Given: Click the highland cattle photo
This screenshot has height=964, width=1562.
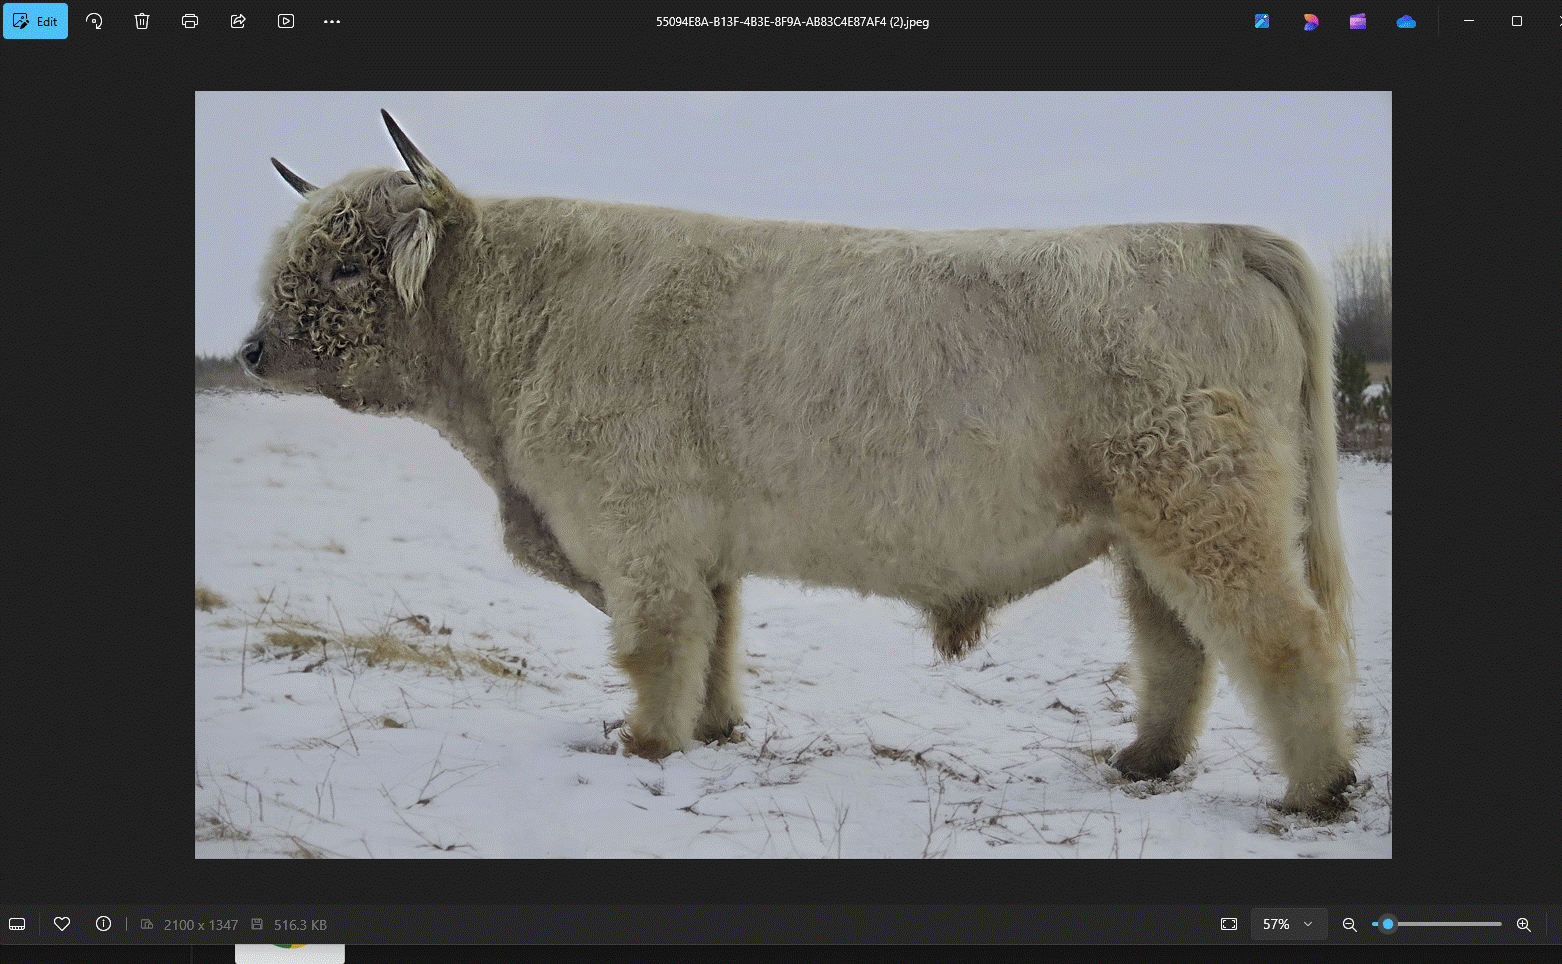Looking at the screenshot, I should pyautogui.click(x=793, y=475).
